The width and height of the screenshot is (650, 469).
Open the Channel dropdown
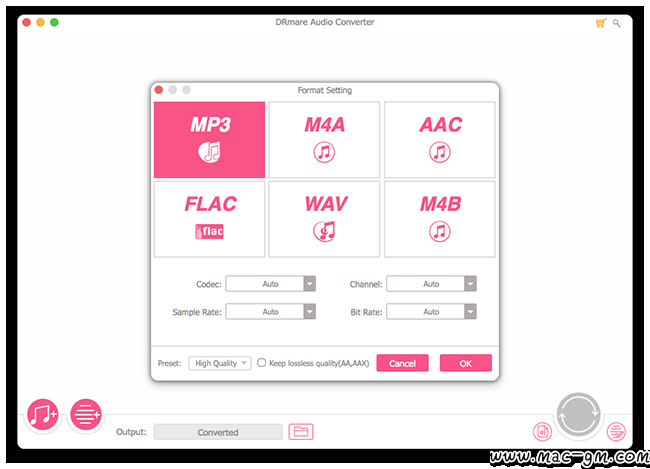tap(432, 284)
